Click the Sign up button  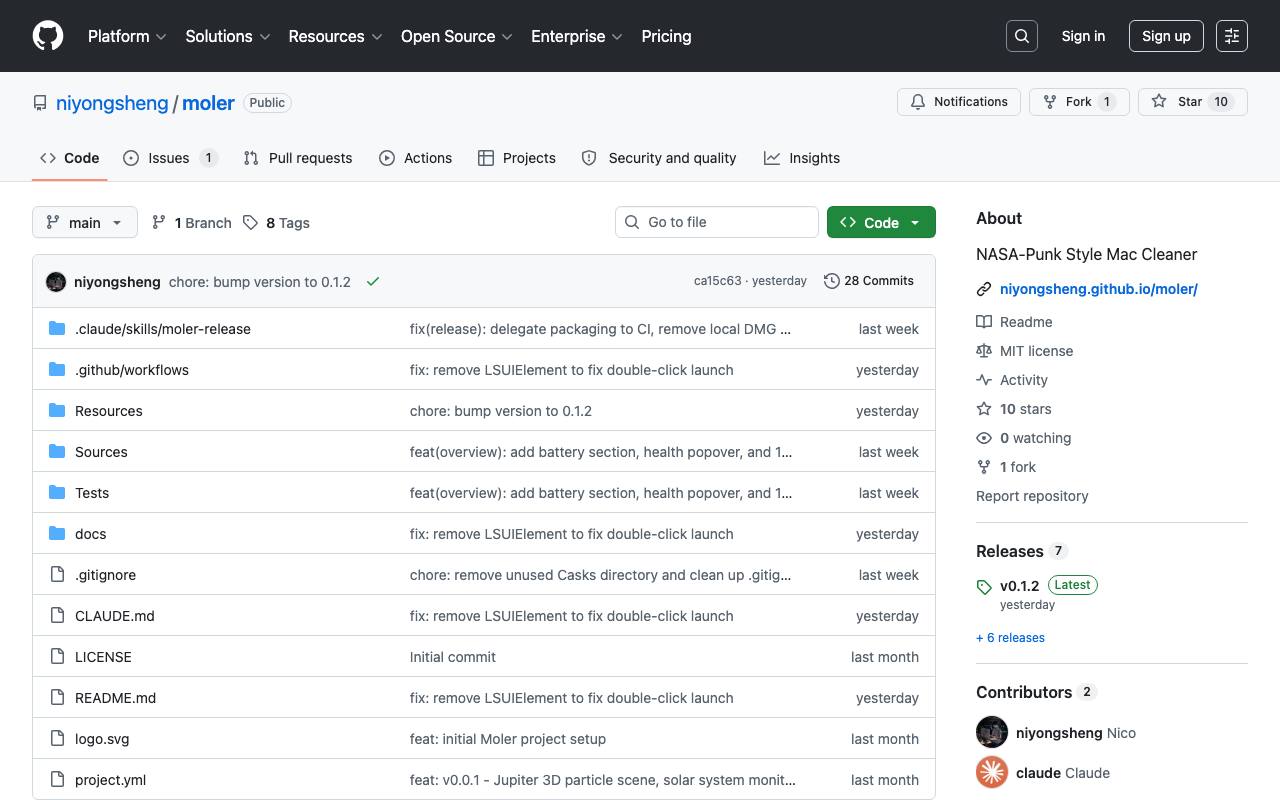tap(1166, 36)
